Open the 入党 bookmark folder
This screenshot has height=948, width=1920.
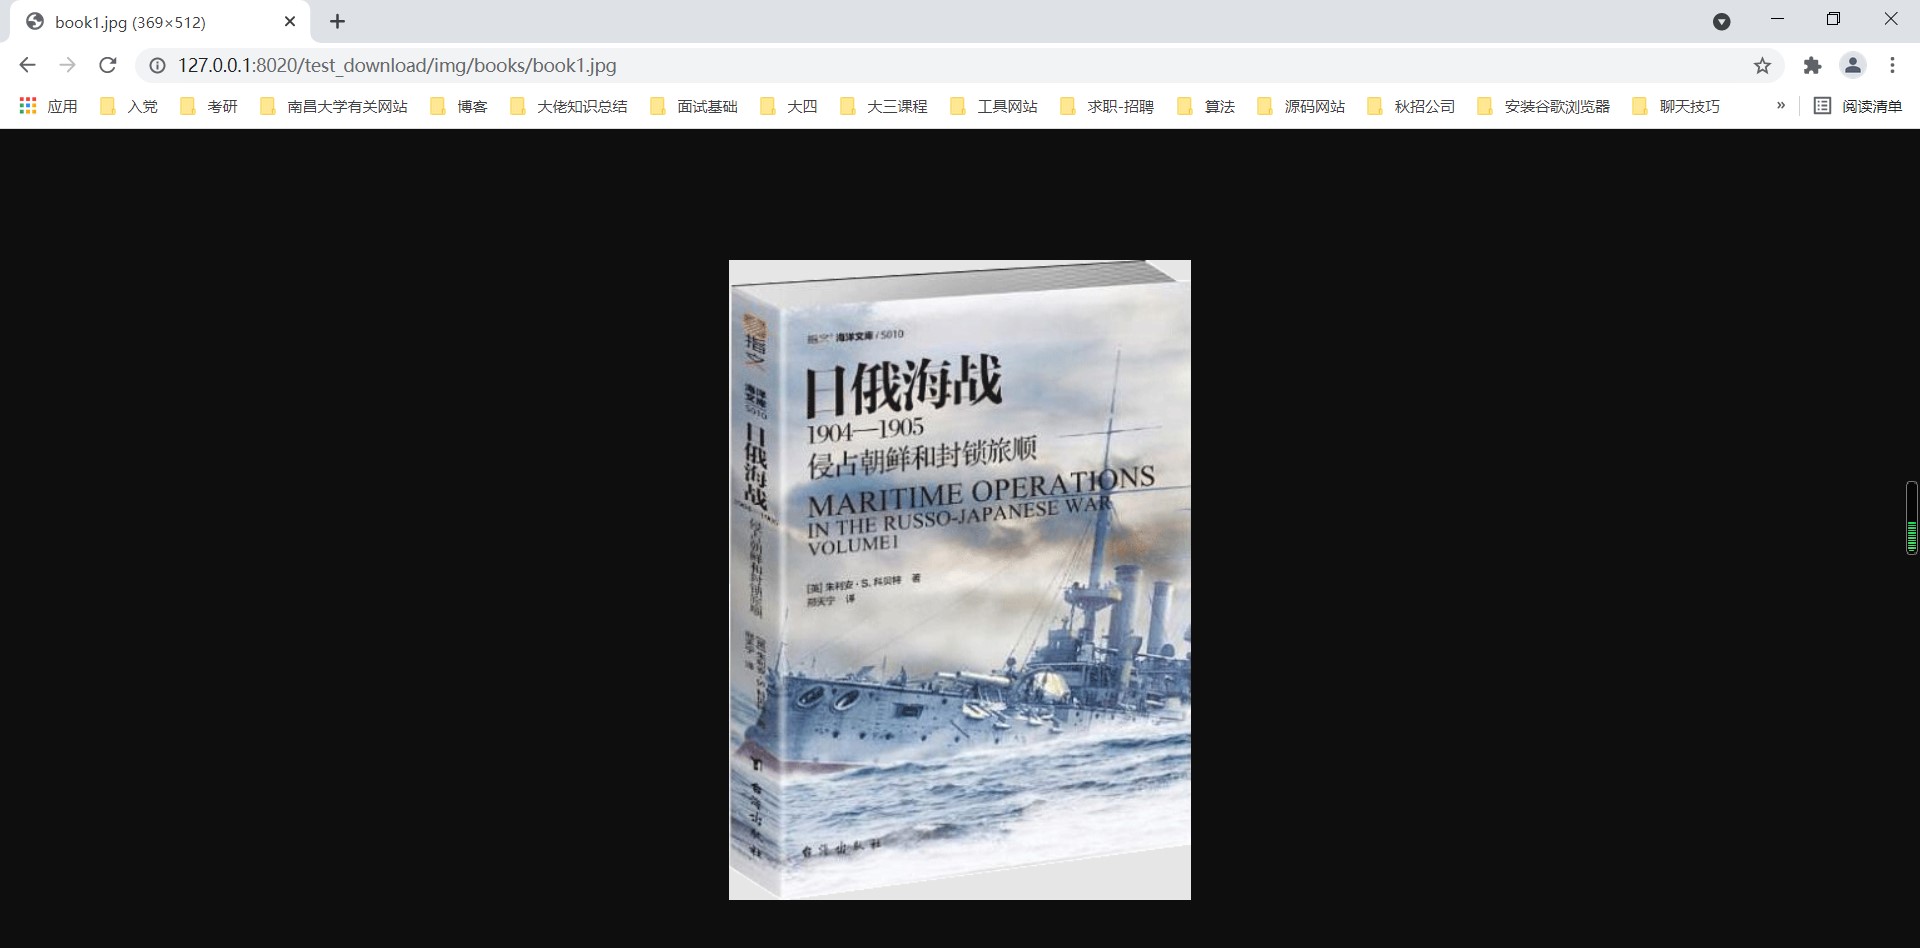(129, 106)
